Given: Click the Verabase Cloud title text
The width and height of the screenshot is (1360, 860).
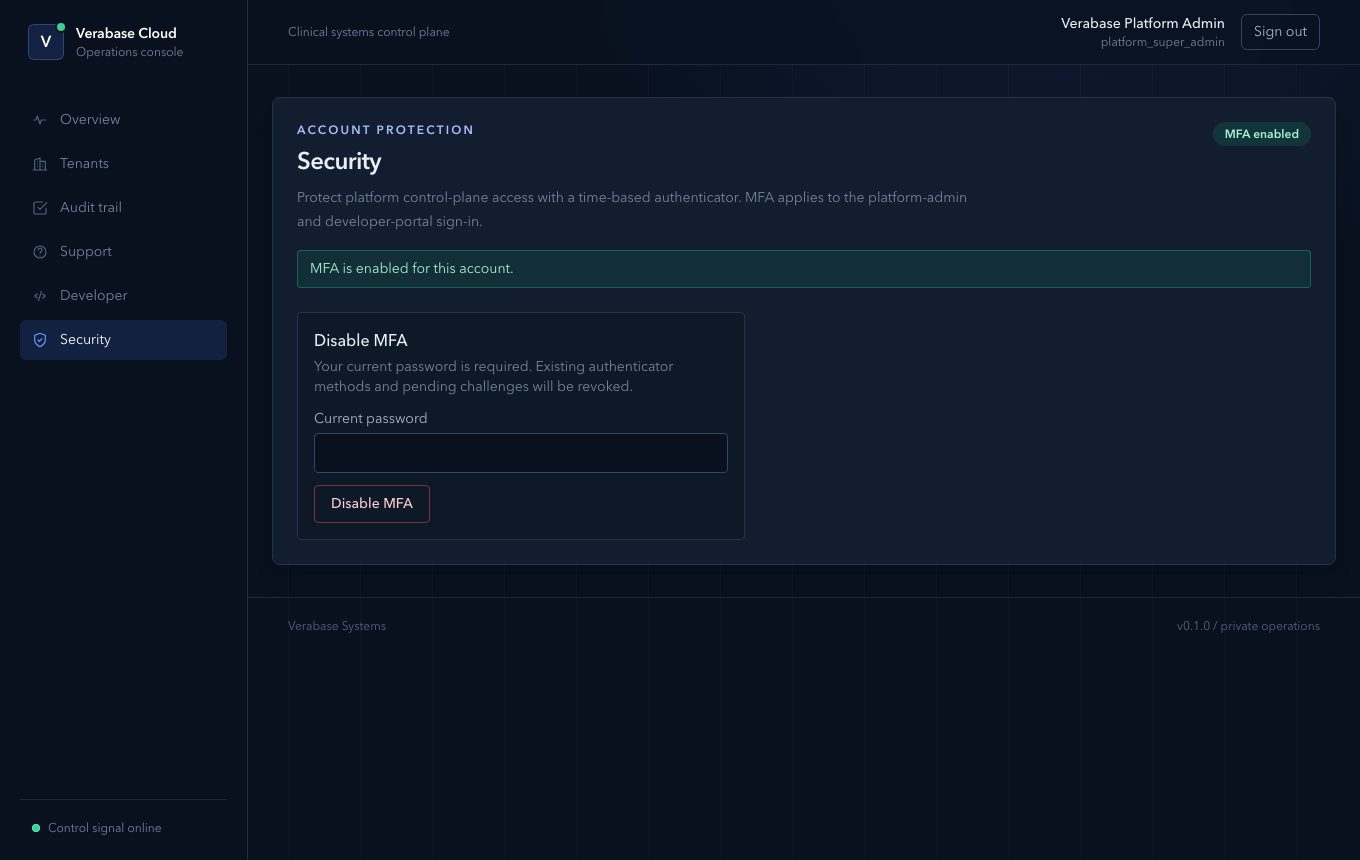Looking at the screenshot, I should pos(126,33).
